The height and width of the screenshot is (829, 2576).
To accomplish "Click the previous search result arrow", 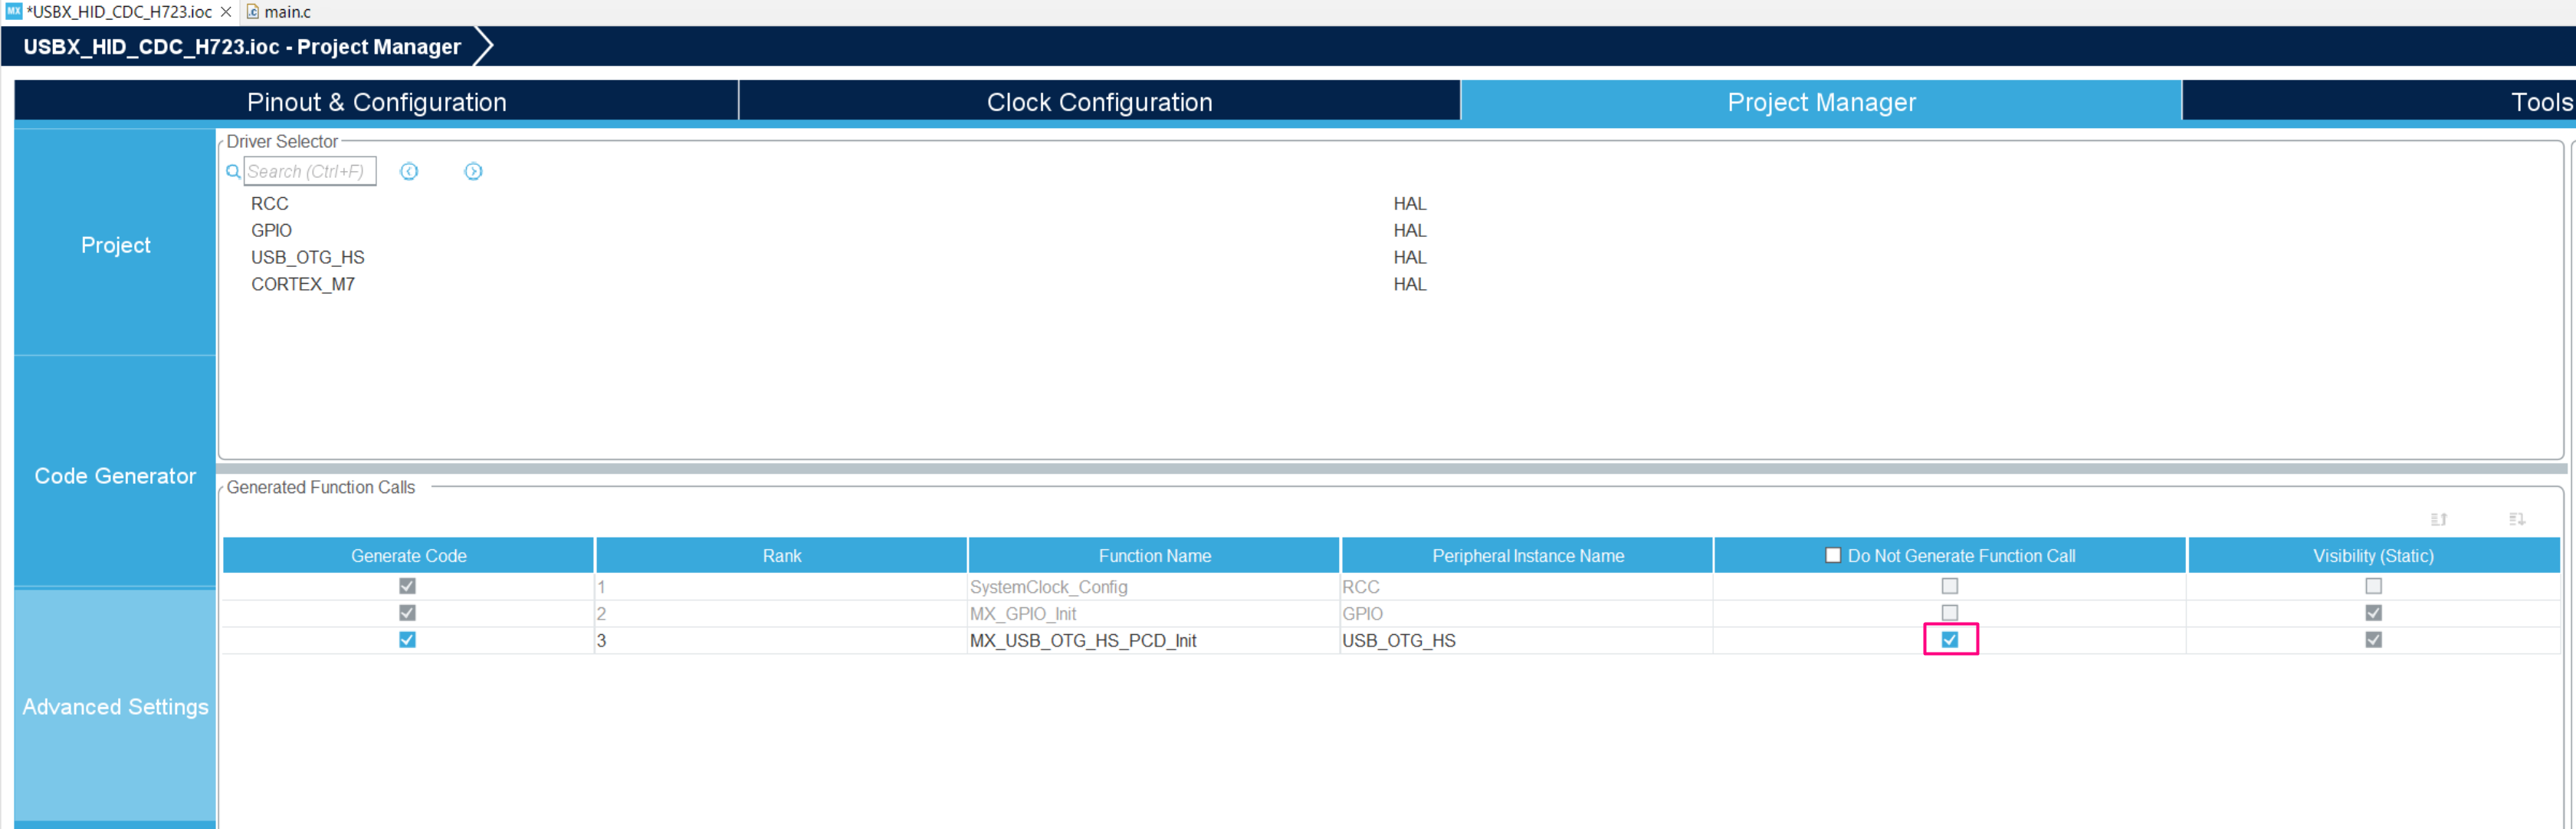I will [409, 171].
